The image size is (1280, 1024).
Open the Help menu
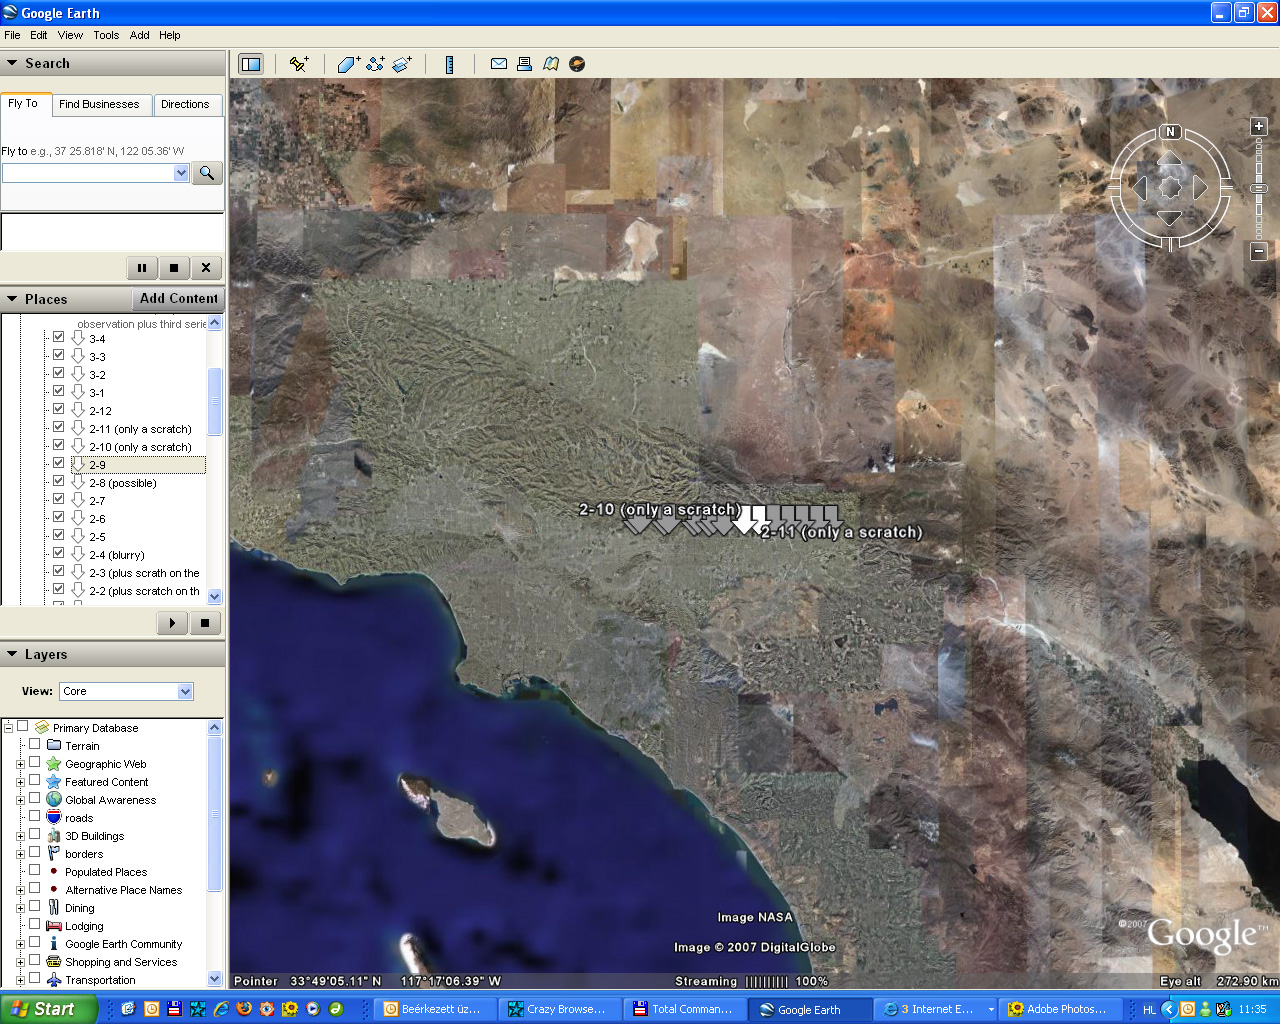pos(170,35)
